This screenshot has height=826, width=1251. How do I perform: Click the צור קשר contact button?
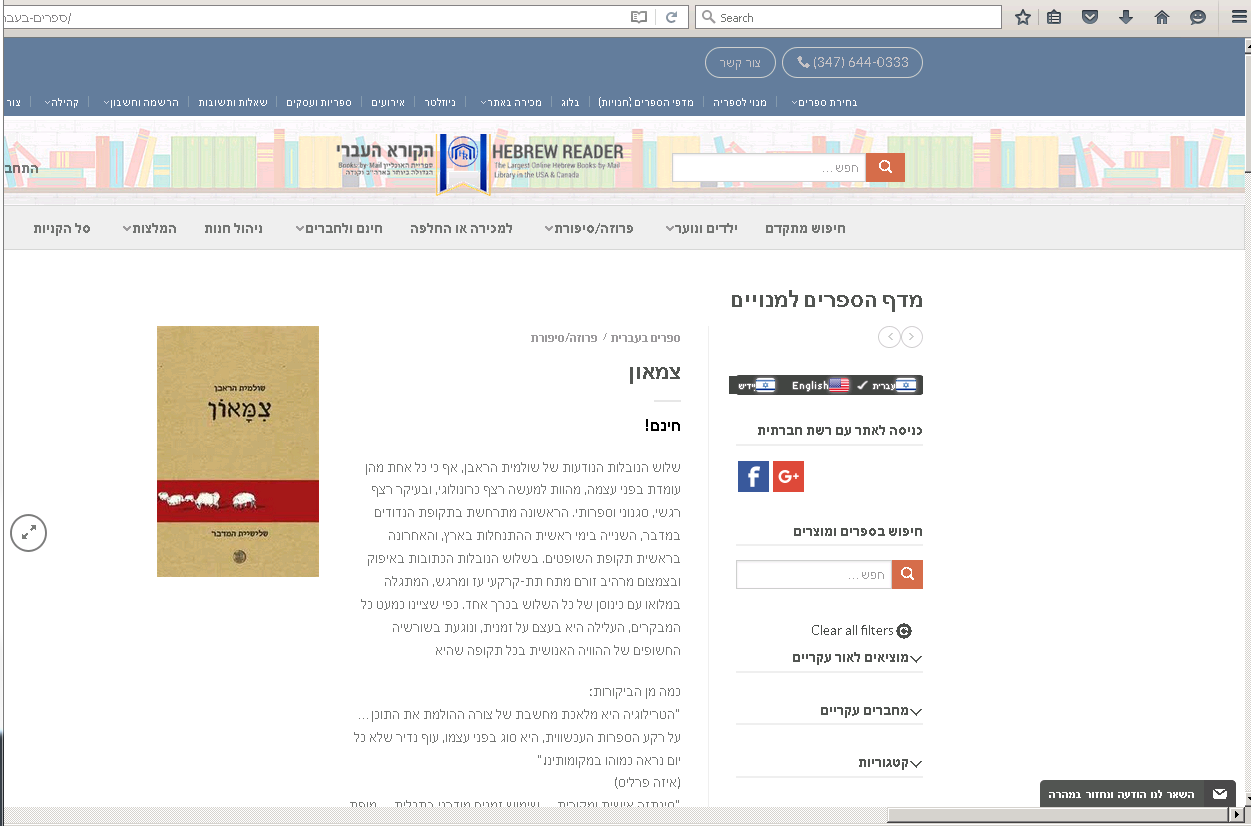pos(740,62)
